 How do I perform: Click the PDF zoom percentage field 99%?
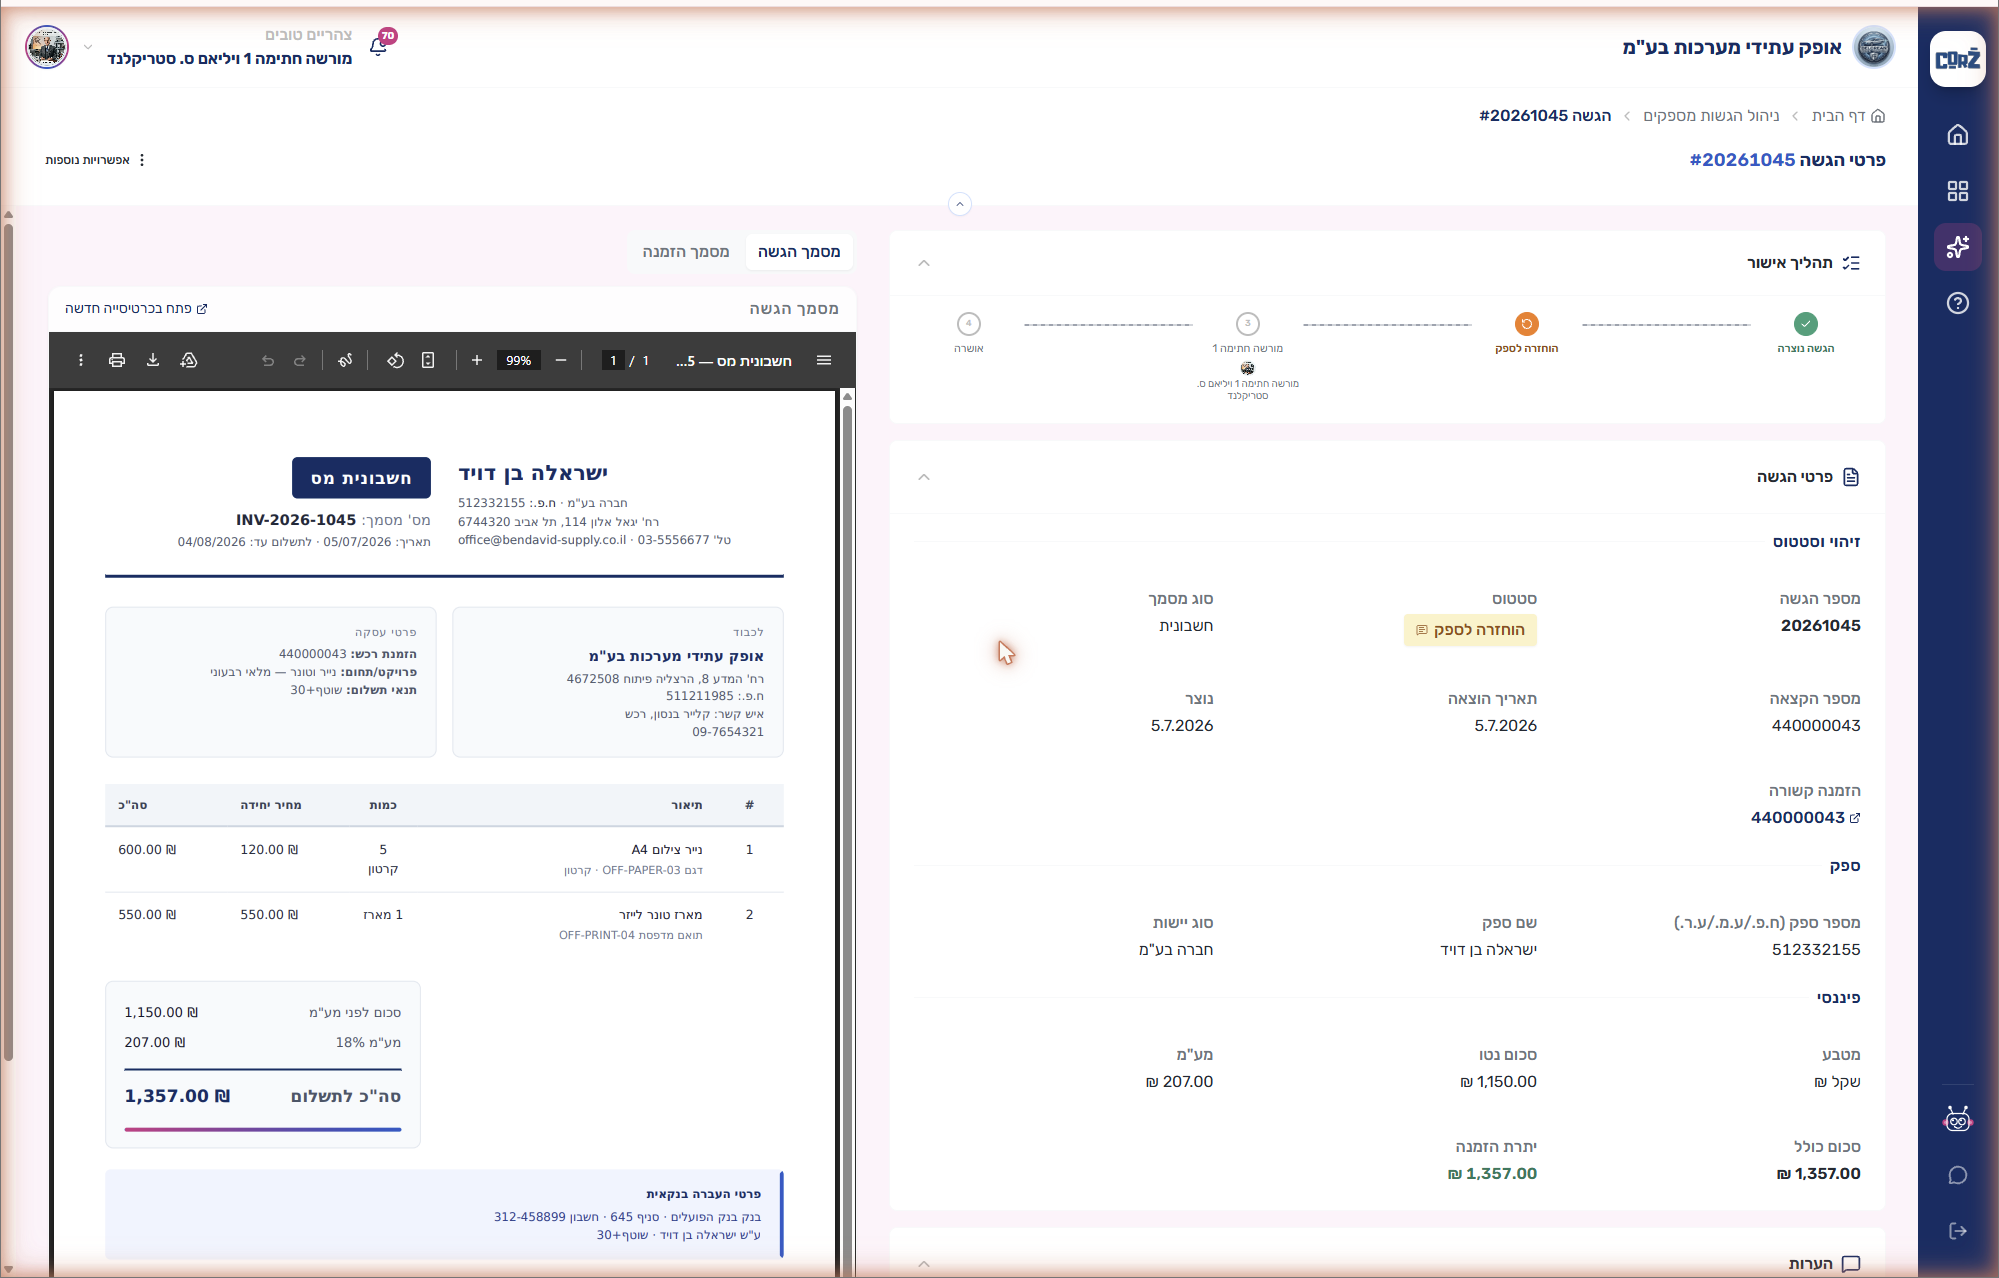pyautogui.click(x=518, y=360)
